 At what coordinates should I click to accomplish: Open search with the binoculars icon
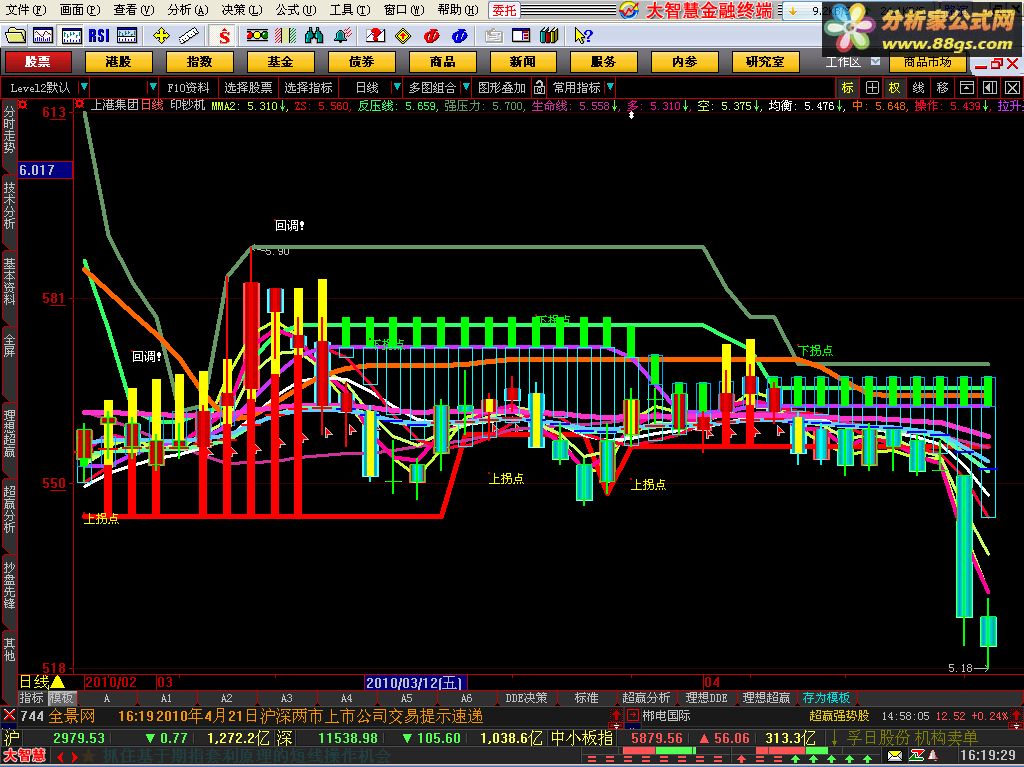(x=314, y=35)
